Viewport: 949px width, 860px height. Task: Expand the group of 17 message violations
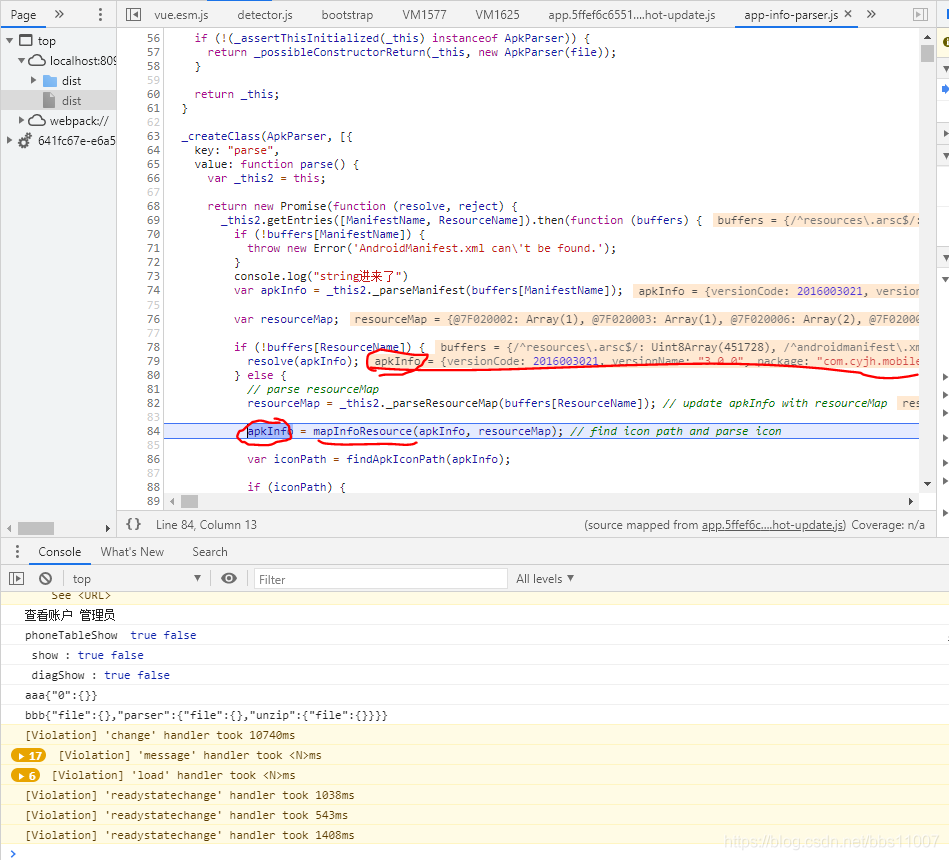pyautogui.click(x=28, y=755)
